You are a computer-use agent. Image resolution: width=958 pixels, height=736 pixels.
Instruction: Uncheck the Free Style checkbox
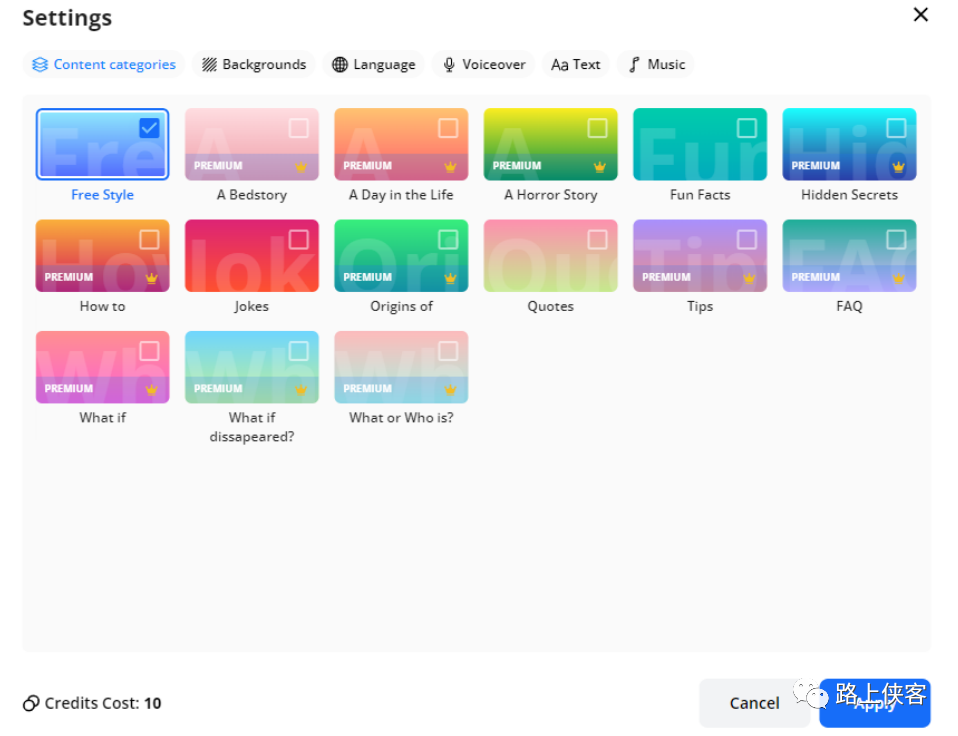click(x=149, y=128)
